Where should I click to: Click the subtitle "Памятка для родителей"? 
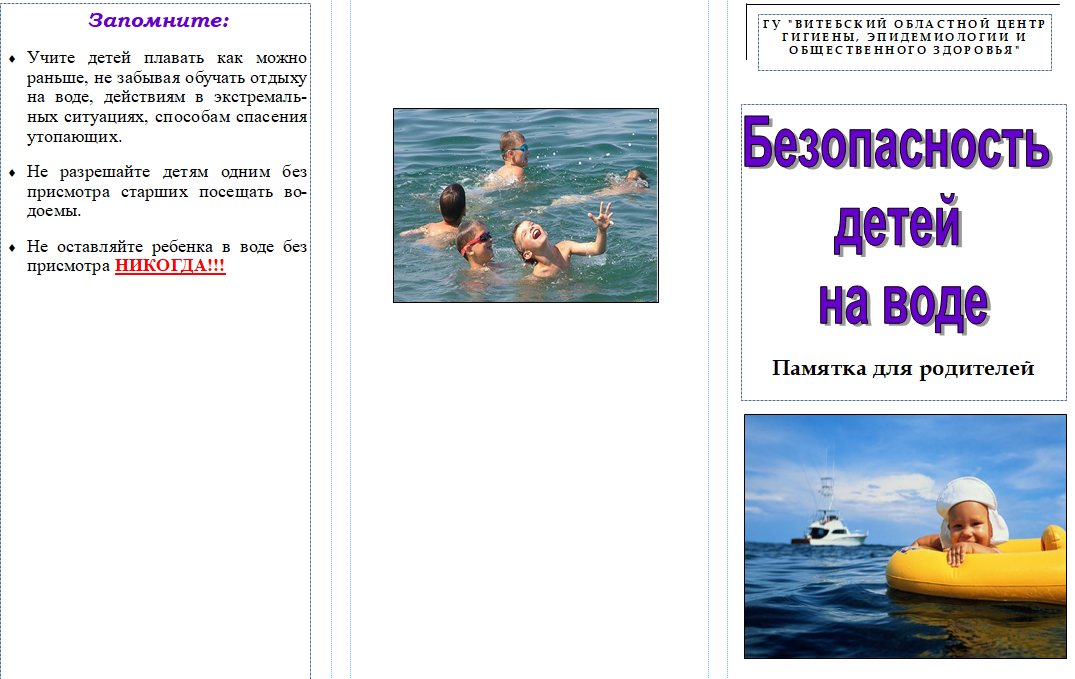coord(903,368)
